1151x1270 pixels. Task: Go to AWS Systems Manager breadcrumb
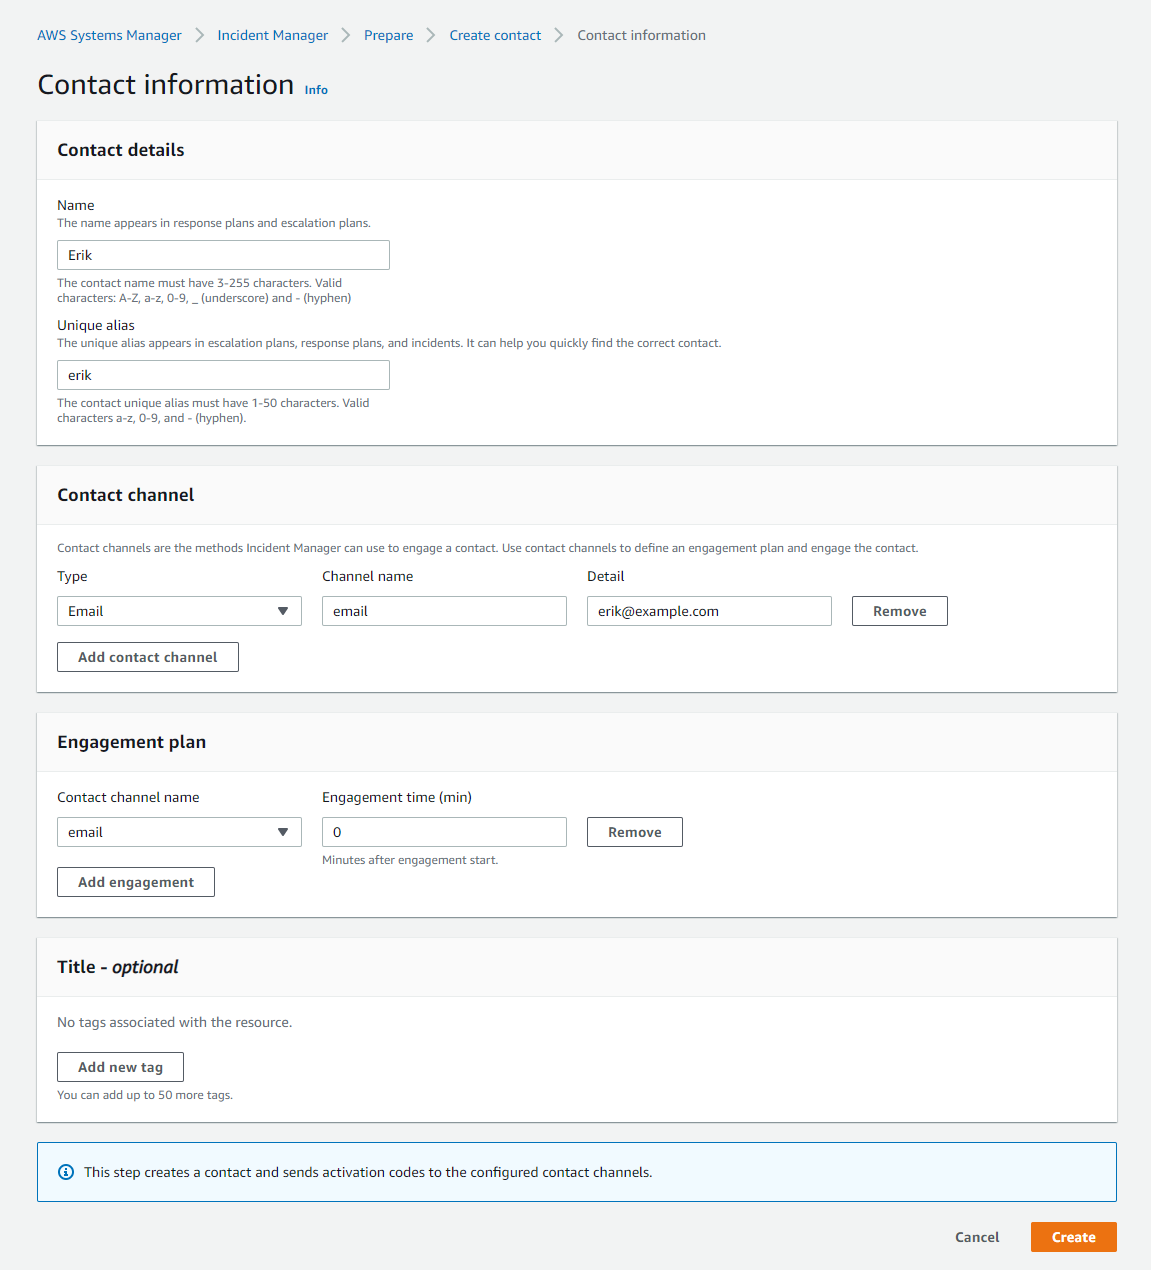pos(109,35)
